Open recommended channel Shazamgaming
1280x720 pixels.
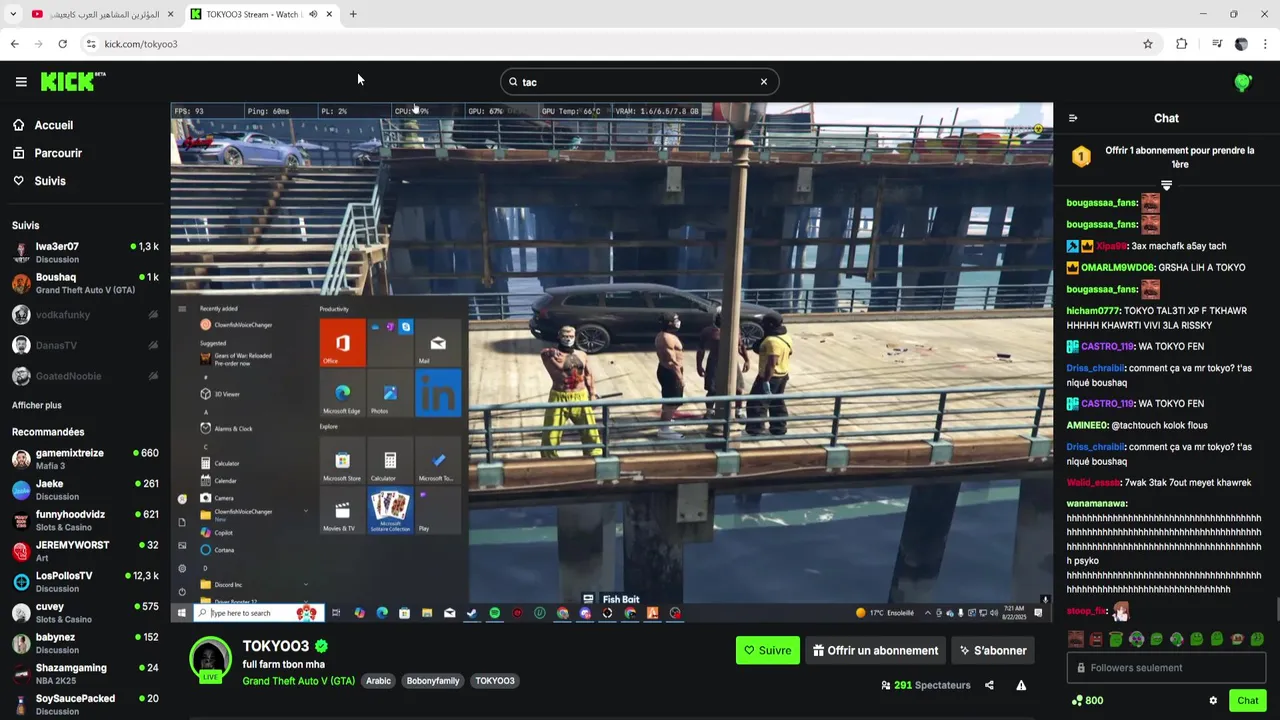coord(85,674)
